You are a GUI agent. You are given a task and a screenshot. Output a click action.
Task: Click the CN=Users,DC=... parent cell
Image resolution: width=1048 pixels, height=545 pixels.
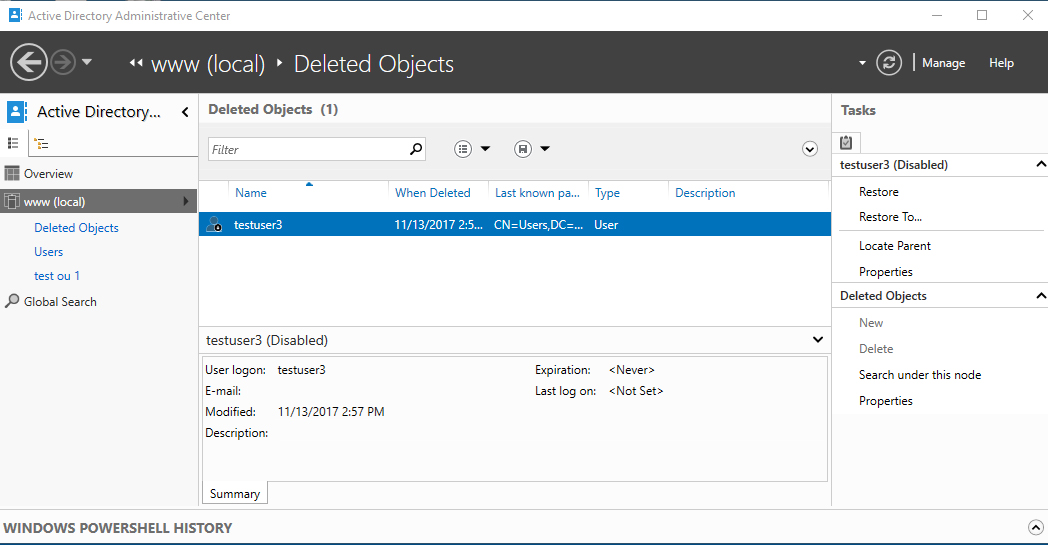[538, 225]
